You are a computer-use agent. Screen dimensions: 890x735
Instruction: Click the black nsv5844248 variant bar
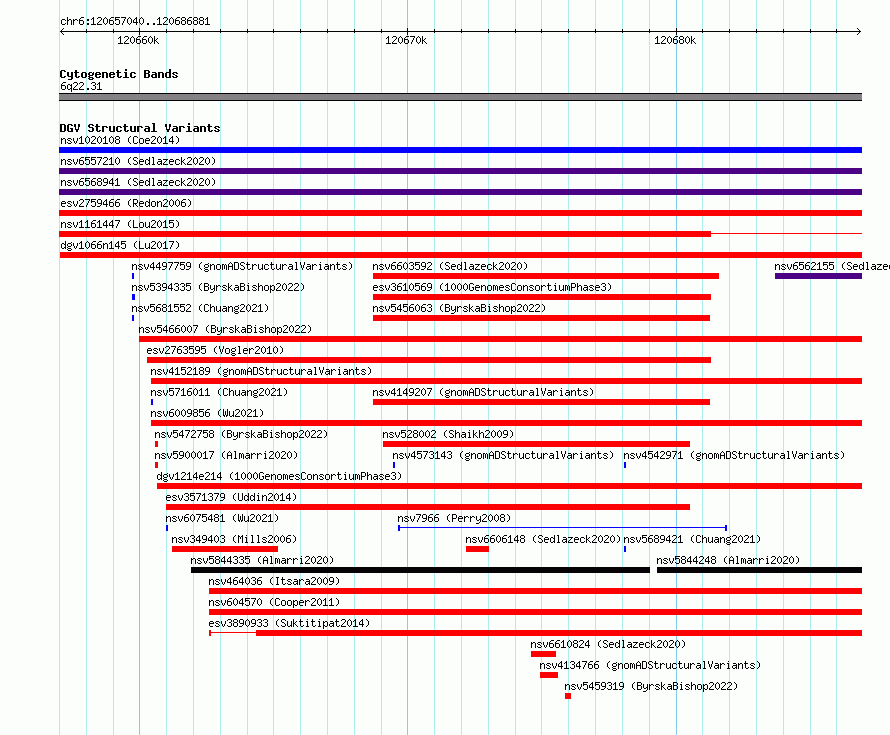(x=759, y=570)
